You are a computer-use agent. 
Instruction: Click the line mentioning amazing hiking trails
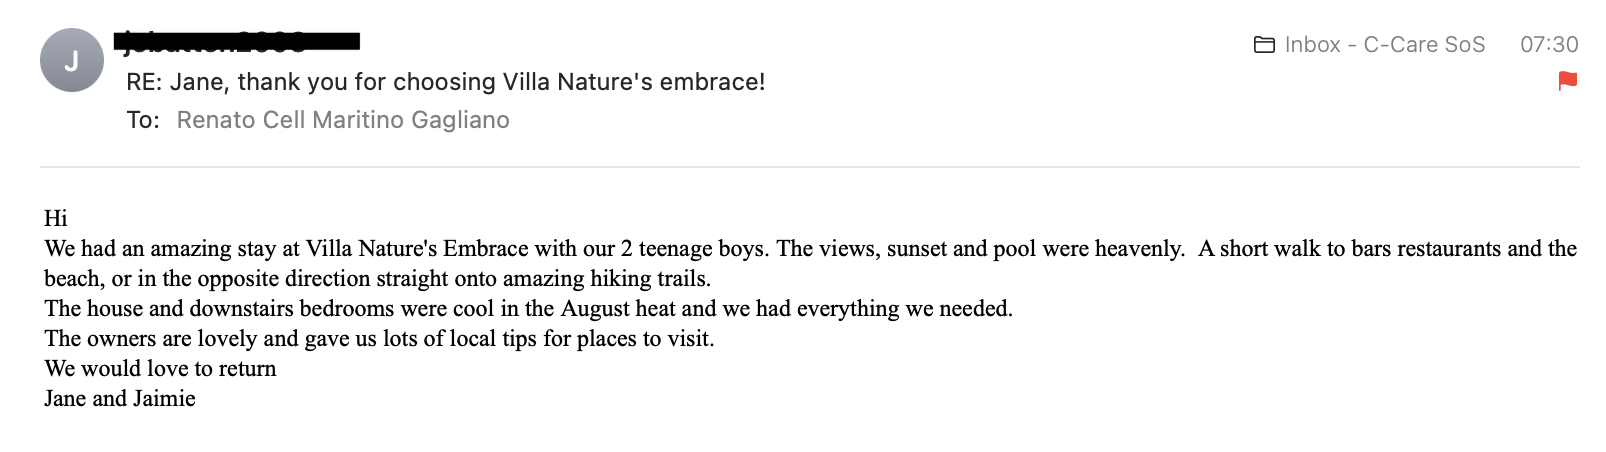[x=377, y=278]
